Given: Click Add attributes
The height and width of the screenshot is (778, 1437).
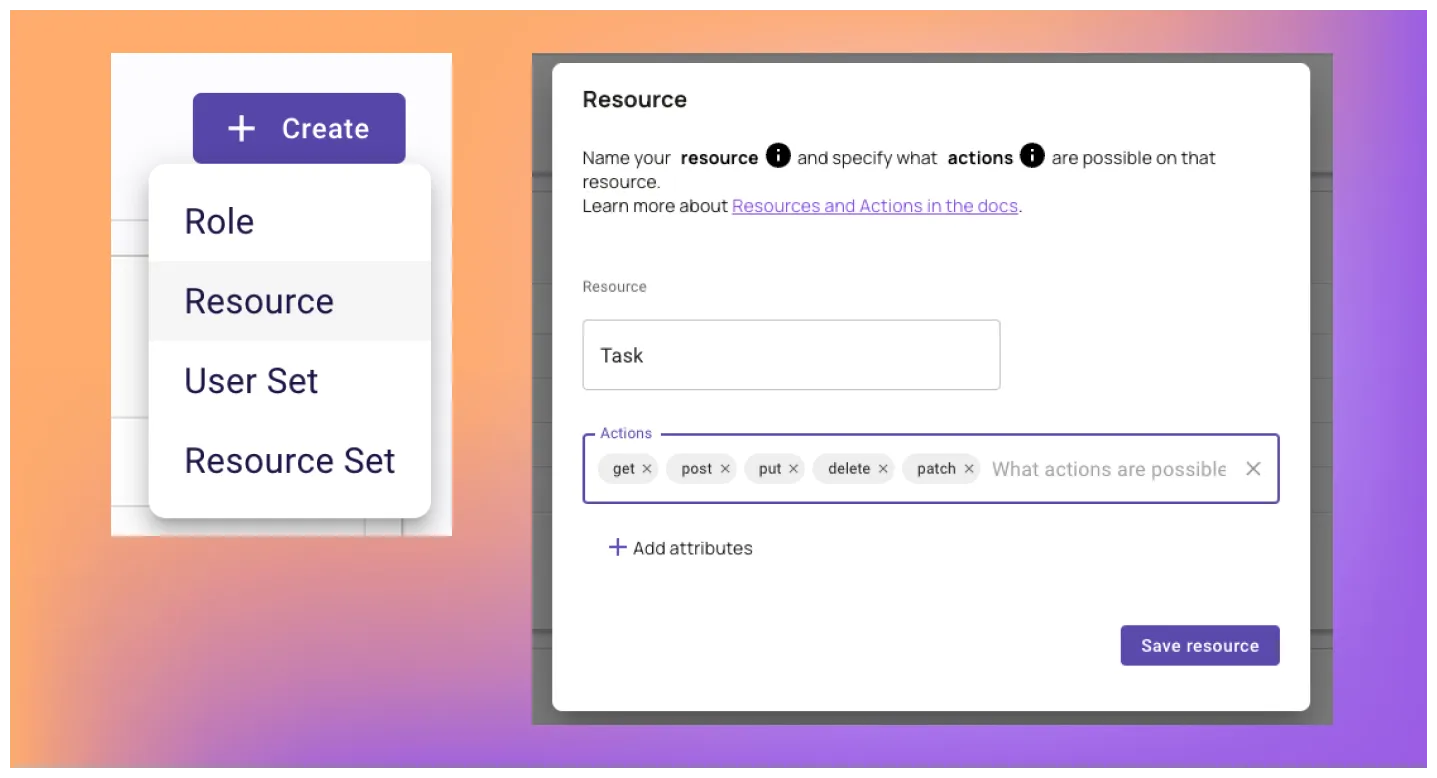Looking at the screenshot, I should click(692, 547).
